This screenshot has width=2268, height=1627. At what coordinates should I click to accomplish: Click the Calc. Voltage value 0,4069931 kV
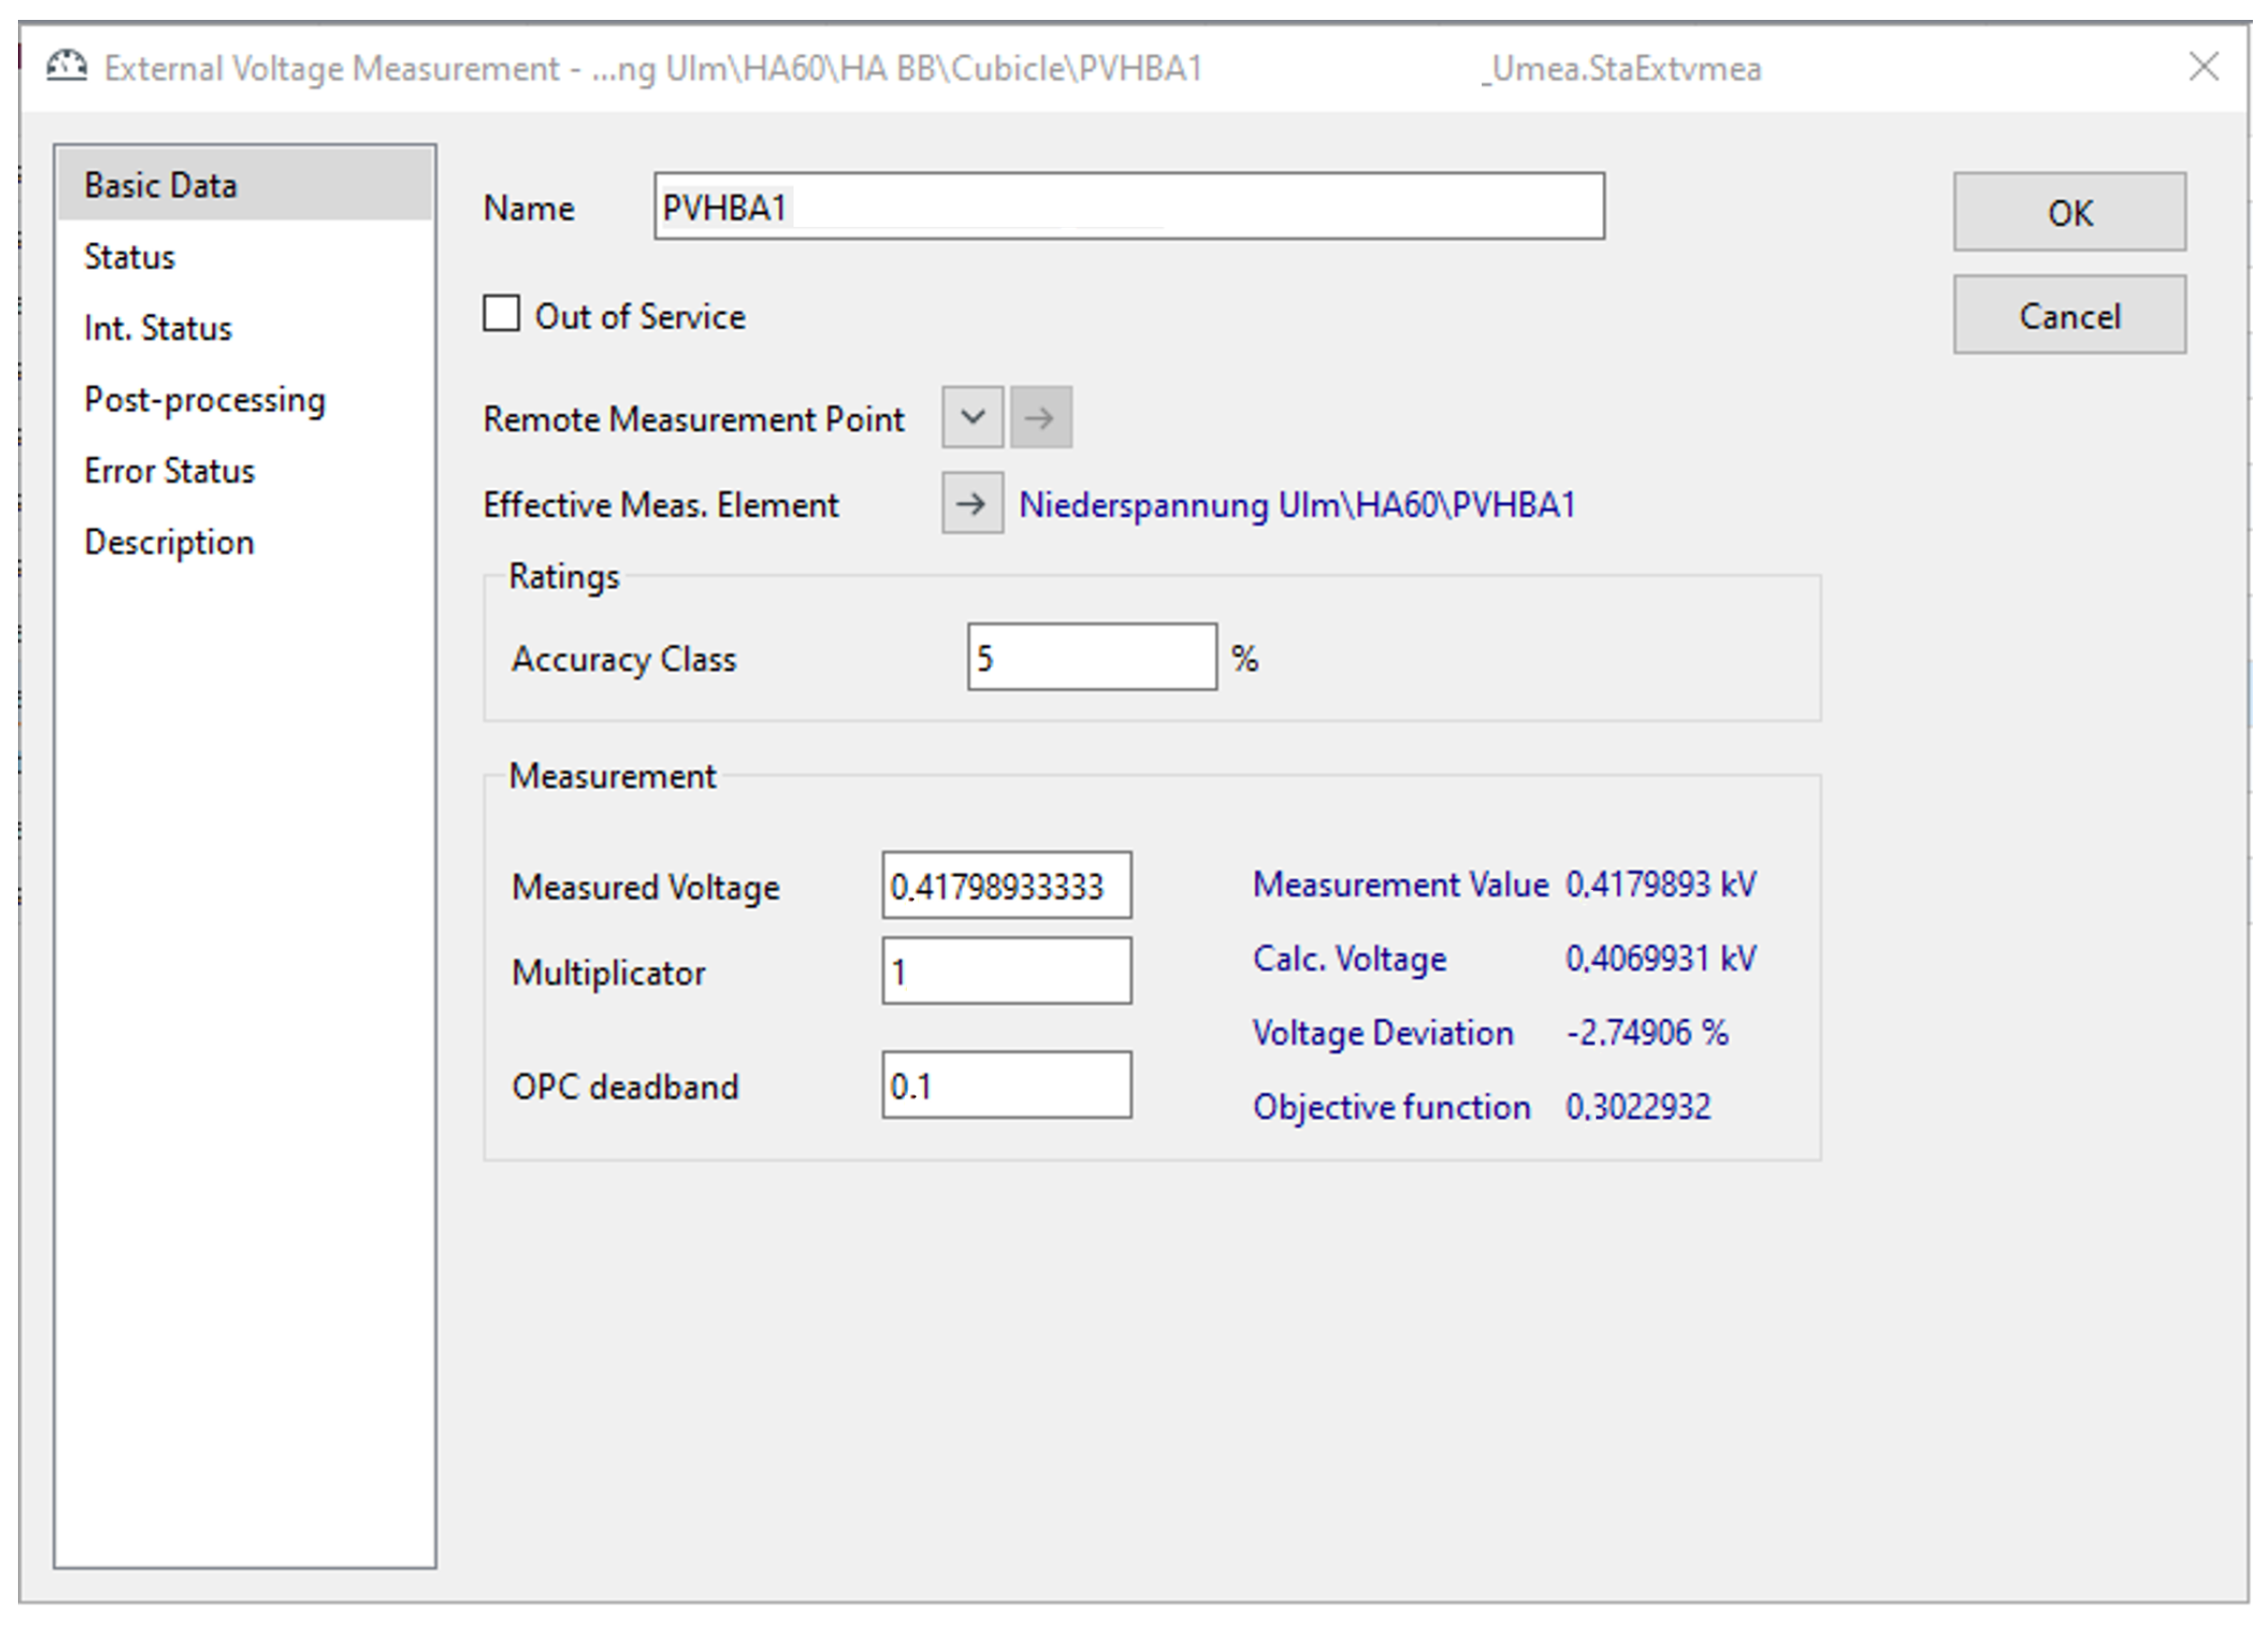(x=1661, y=958)
